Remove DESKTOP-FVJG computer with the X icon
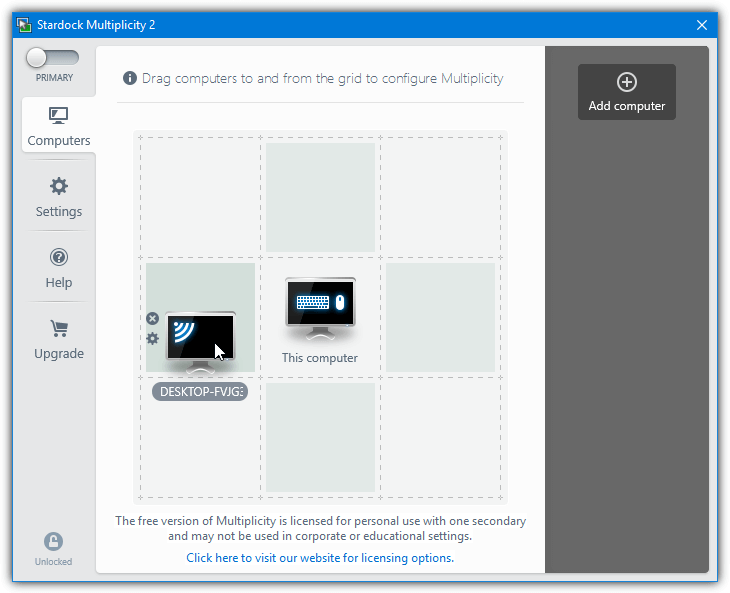Viewport: 730px width, 593px height. 152,318
